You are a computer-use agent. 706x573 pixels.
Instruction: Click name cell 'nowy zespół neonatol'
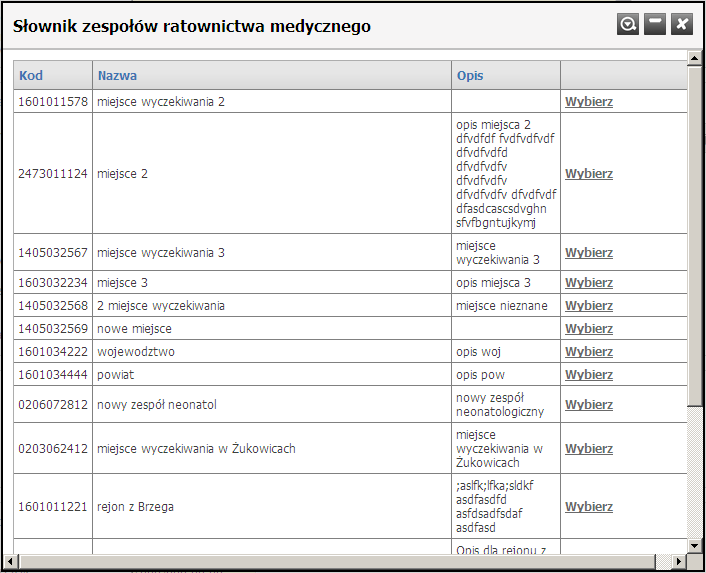pos(272,405)
